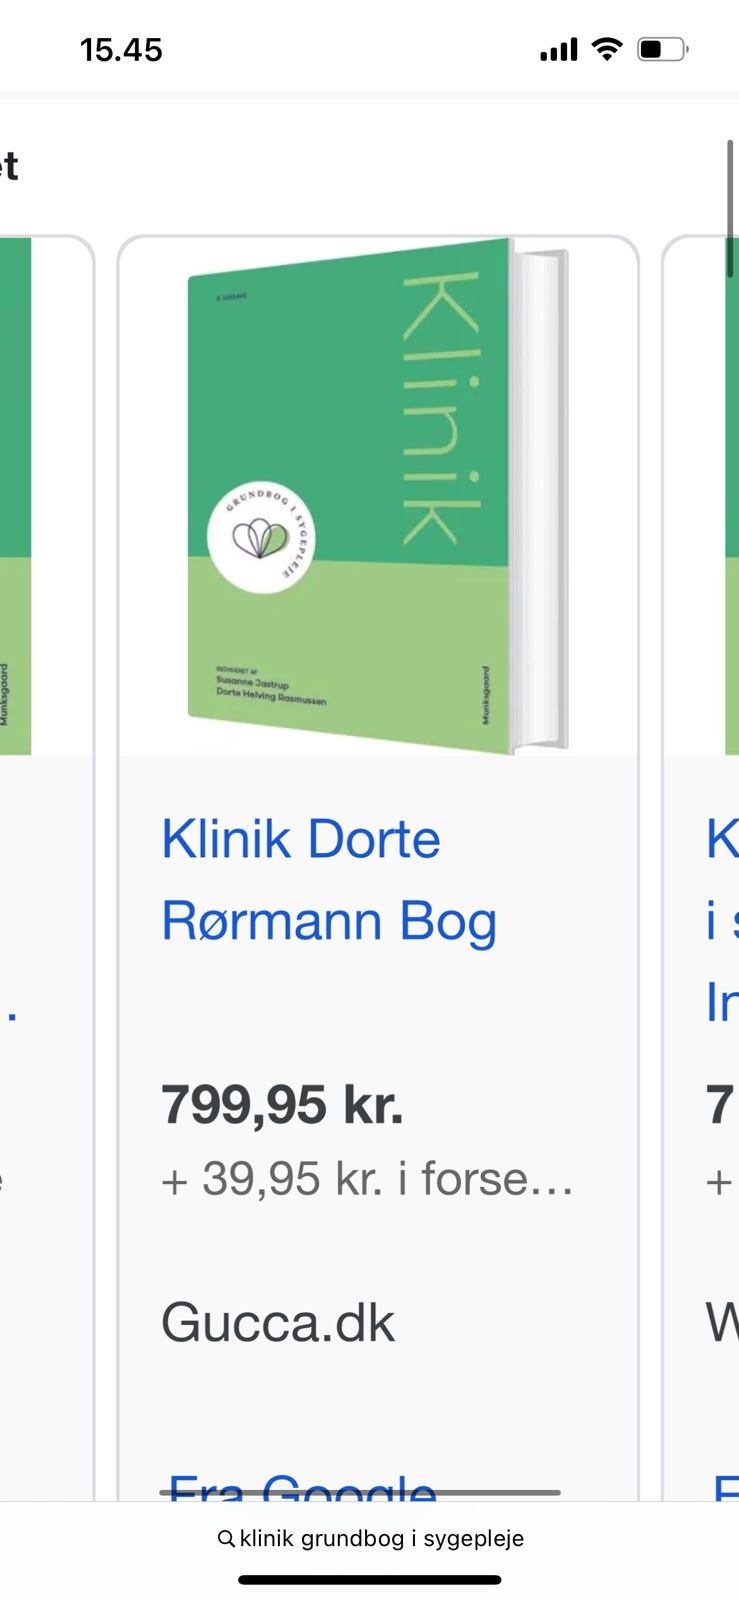Click the vertical scrollbar at the right edge

(730, 208)
